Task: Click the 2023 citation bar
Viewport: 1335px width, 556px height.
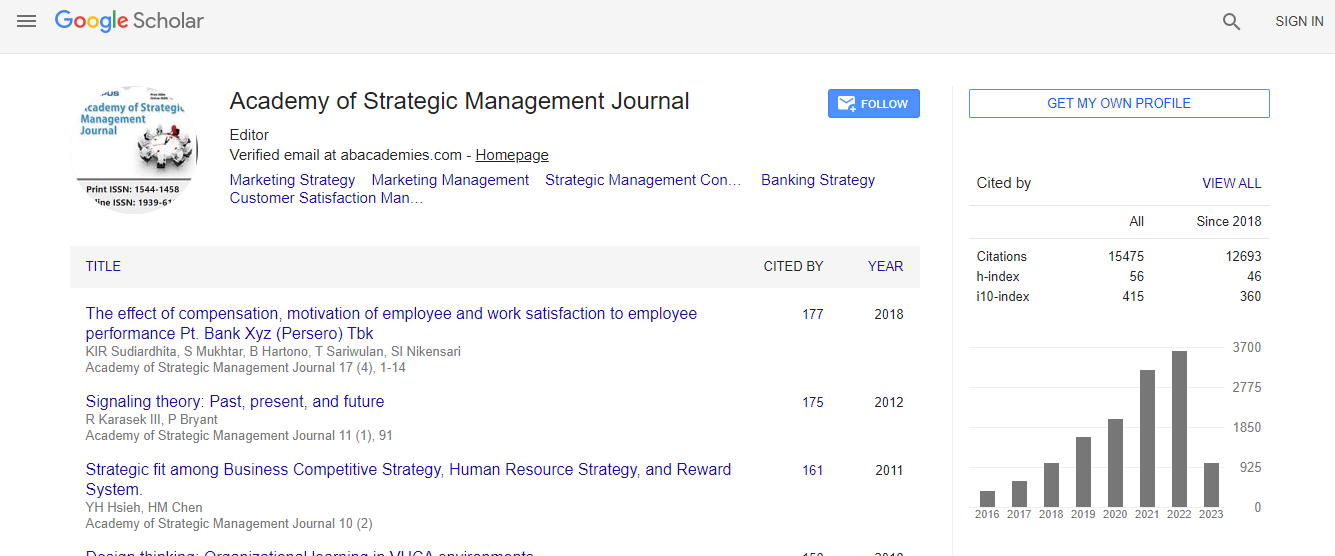Action: [1211, 485]
